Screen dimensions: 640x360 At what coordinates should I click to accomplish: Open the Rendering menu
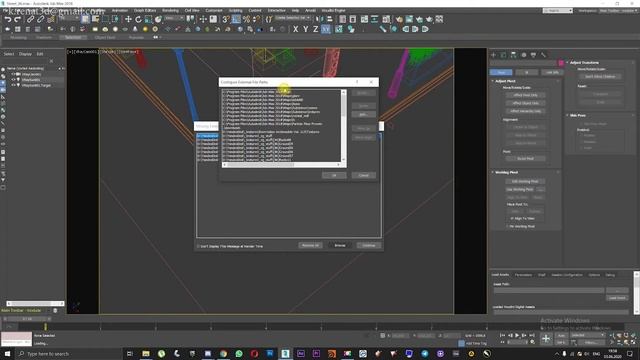pyautogui.click(x=170, y=11)
